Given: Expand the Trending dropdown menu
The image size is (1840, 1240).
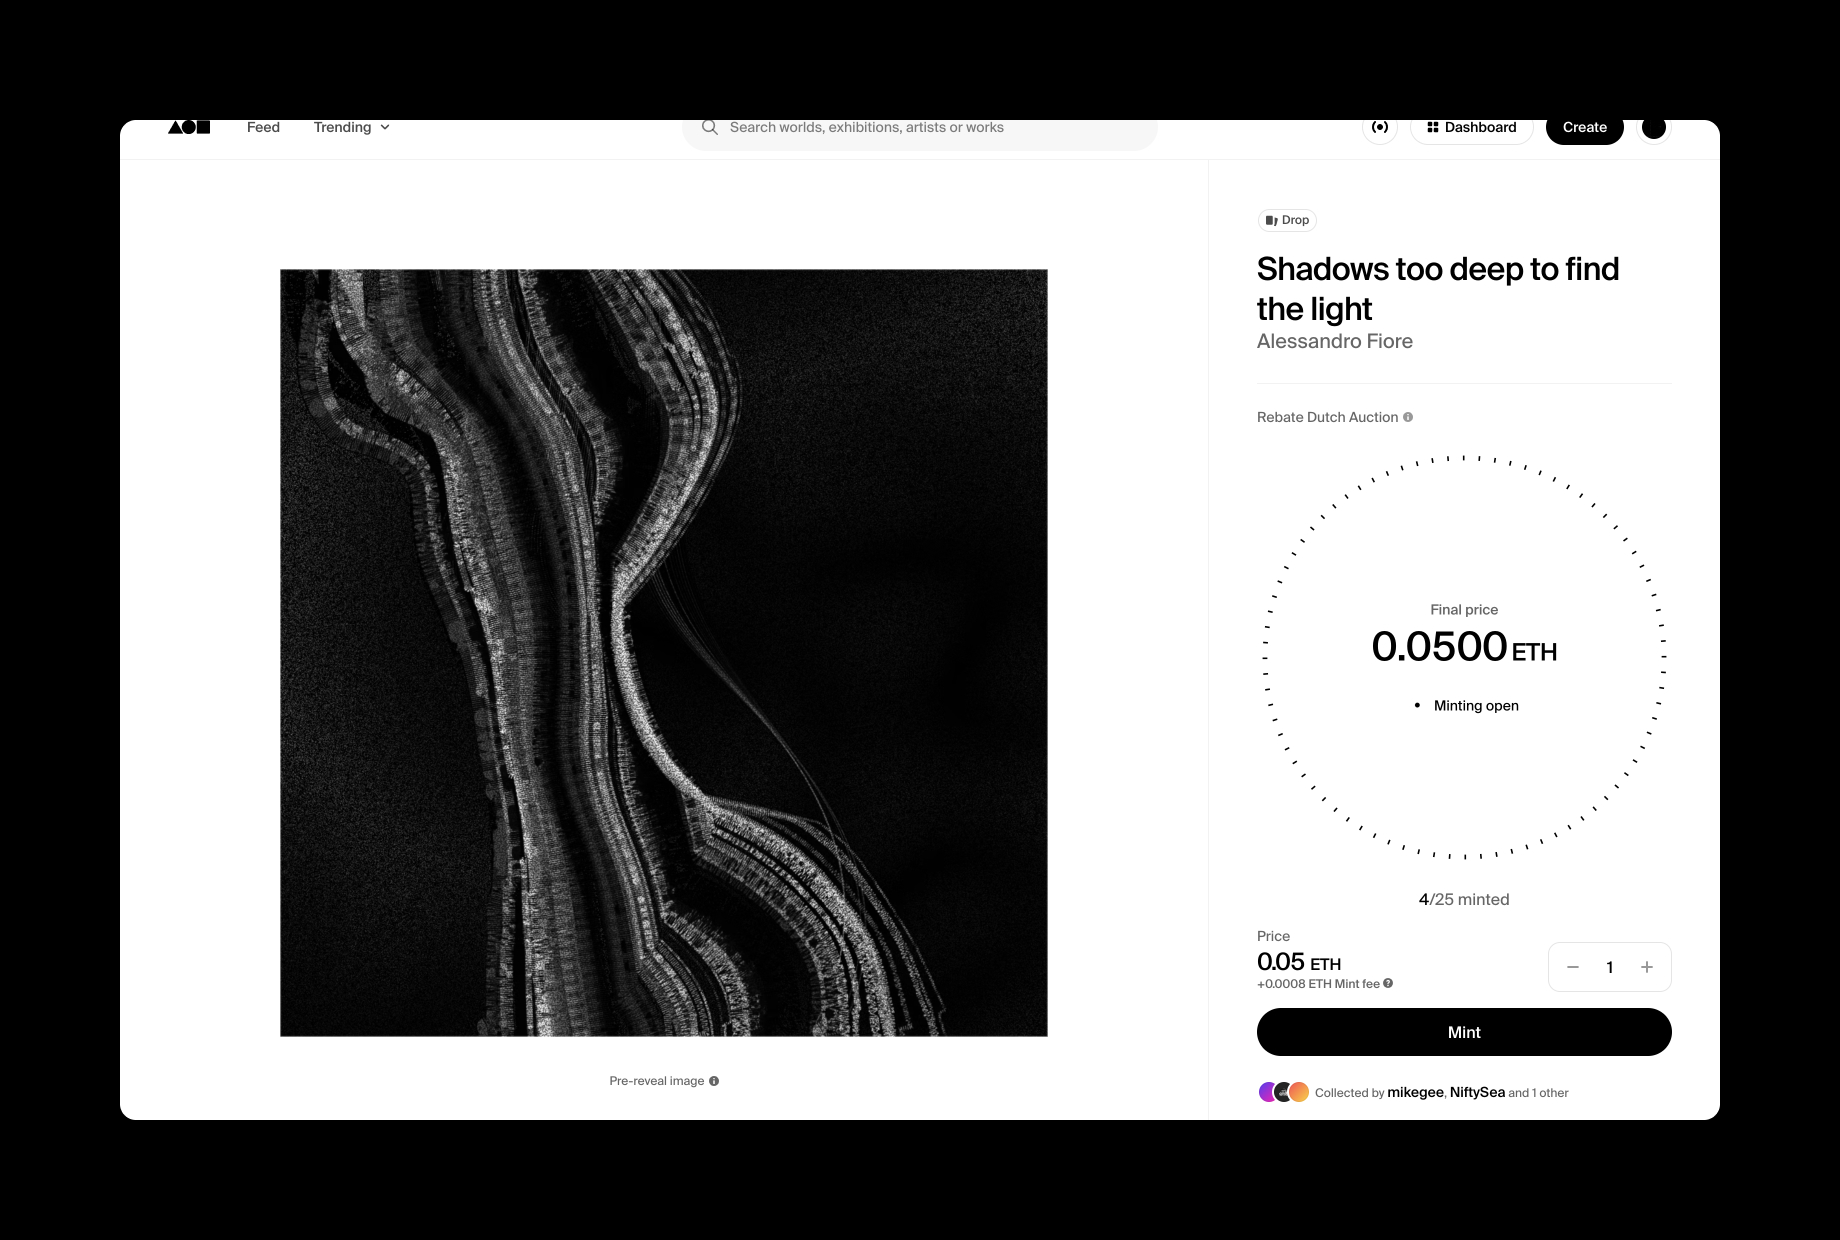Looking at the screenshot, I should 351,127.
